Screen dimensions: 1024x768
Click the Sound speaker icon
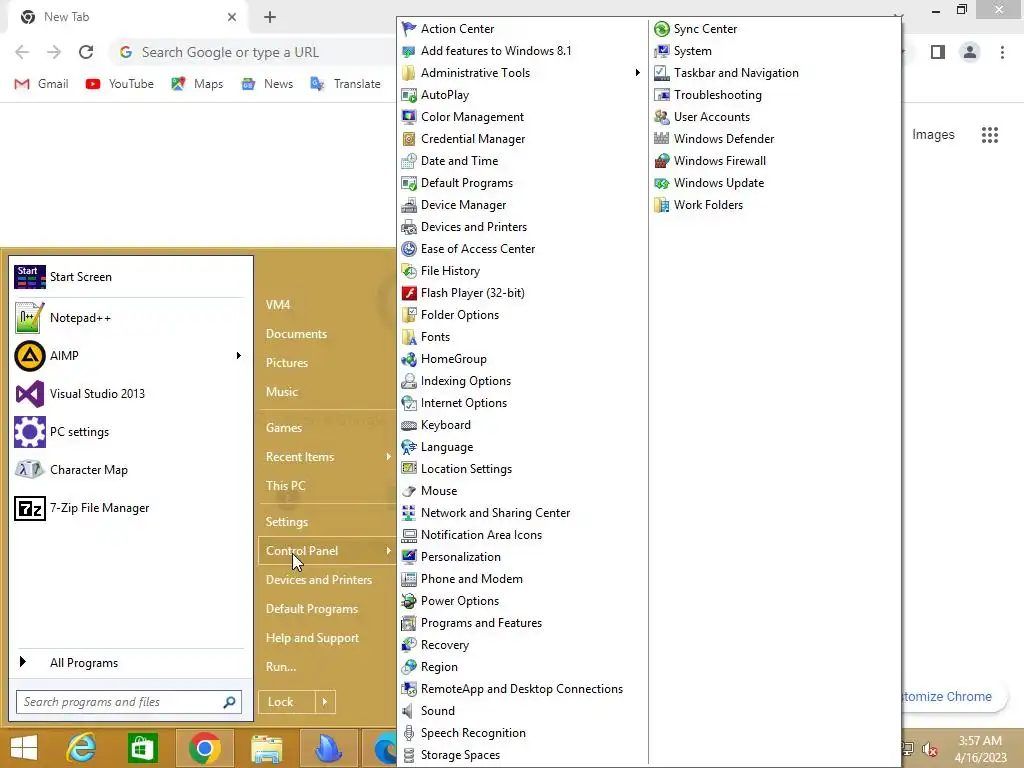pos(409,711)
